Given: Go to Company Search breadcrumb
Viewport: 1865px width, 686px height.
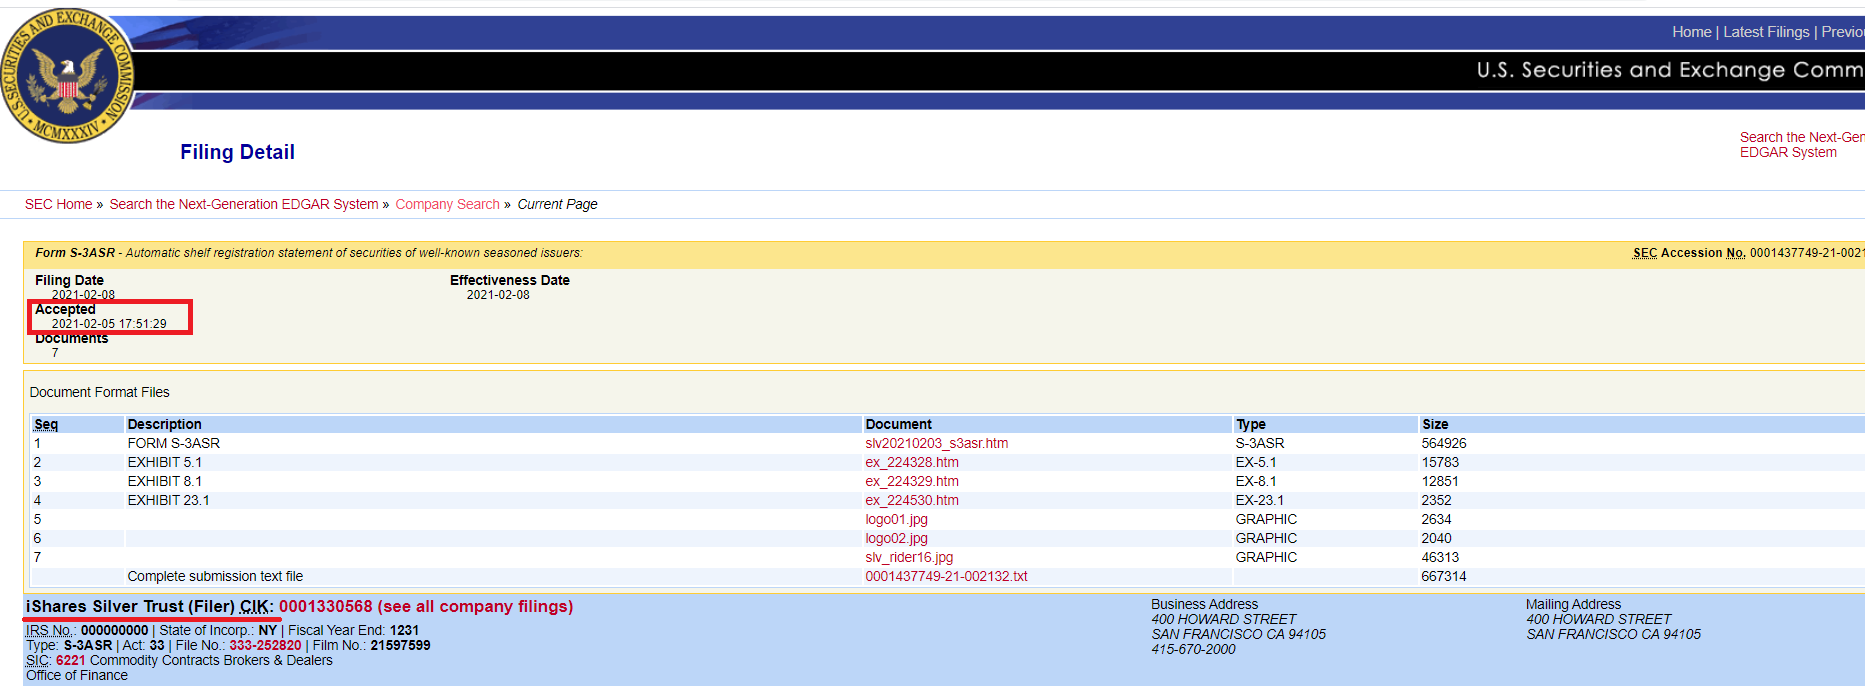Looking at the screenshot, I should coord(447,204).
